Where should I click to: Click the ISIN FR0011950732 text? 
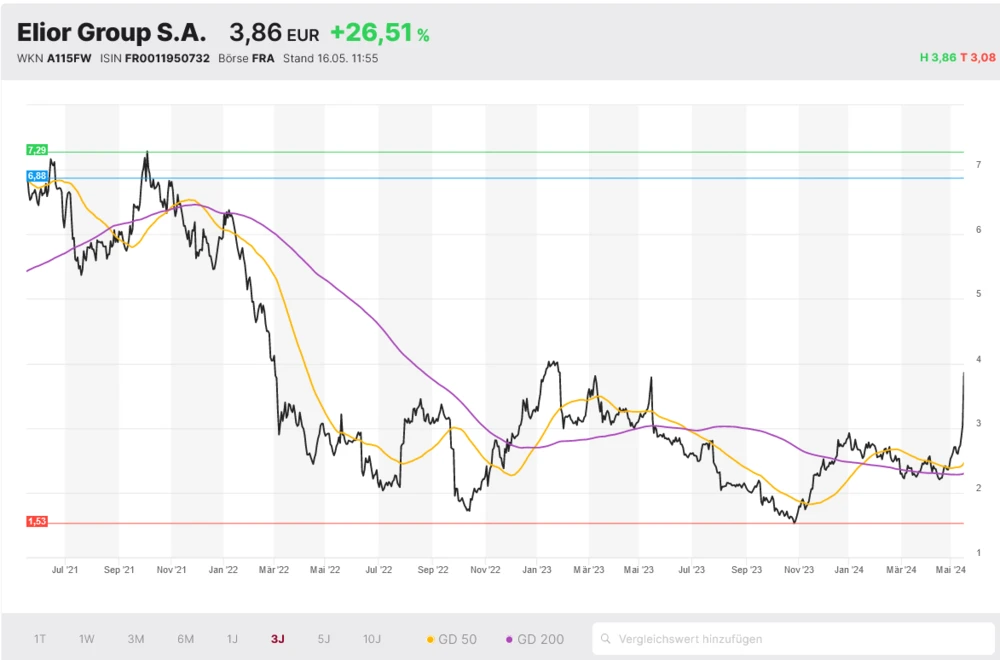tap(155, 58)
